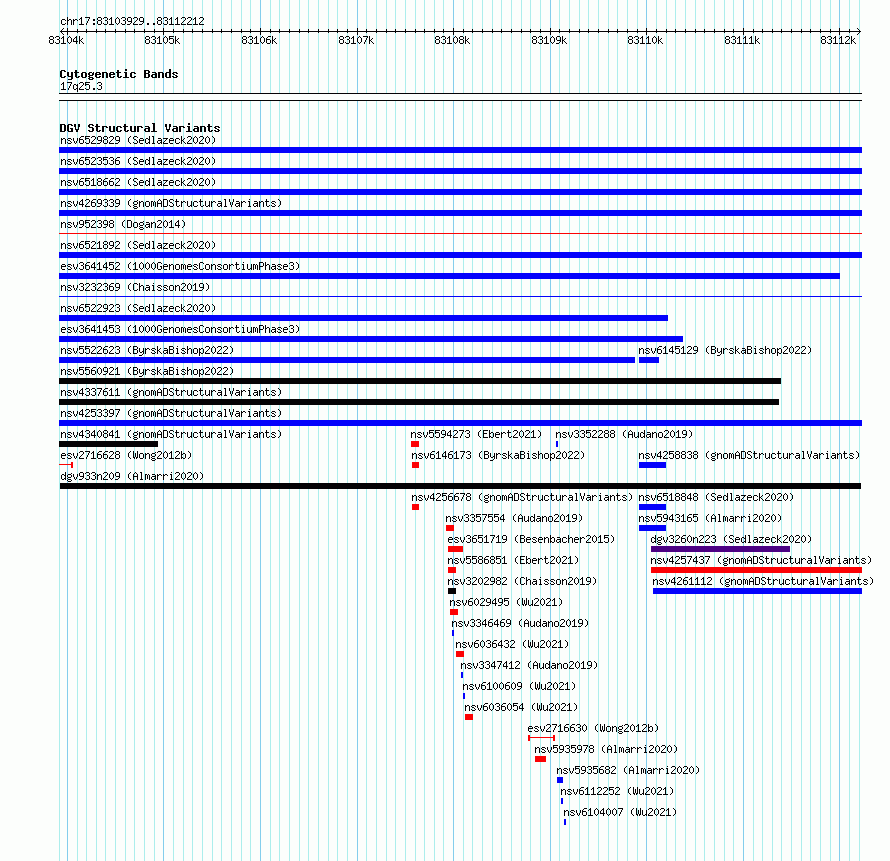
Task: Select nsv6521892 (Sedlazeck2020) label
Action: click(x=138, y=245)
